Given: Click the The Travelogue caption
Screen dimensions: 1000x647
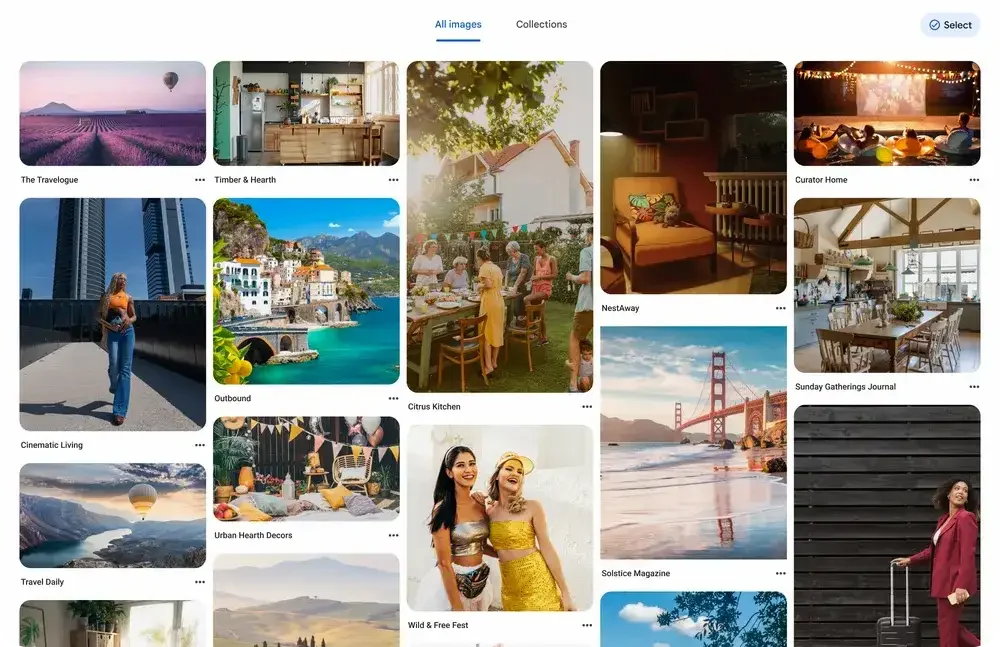Looking at the screenshot, I should [49, 180].
